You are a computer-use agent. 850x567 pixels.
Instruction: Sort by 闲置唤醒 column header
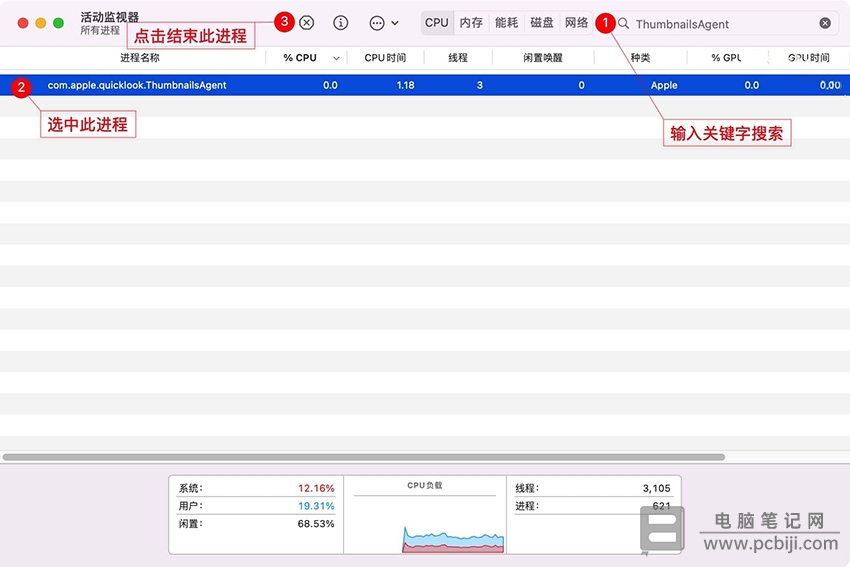[543, 57]
